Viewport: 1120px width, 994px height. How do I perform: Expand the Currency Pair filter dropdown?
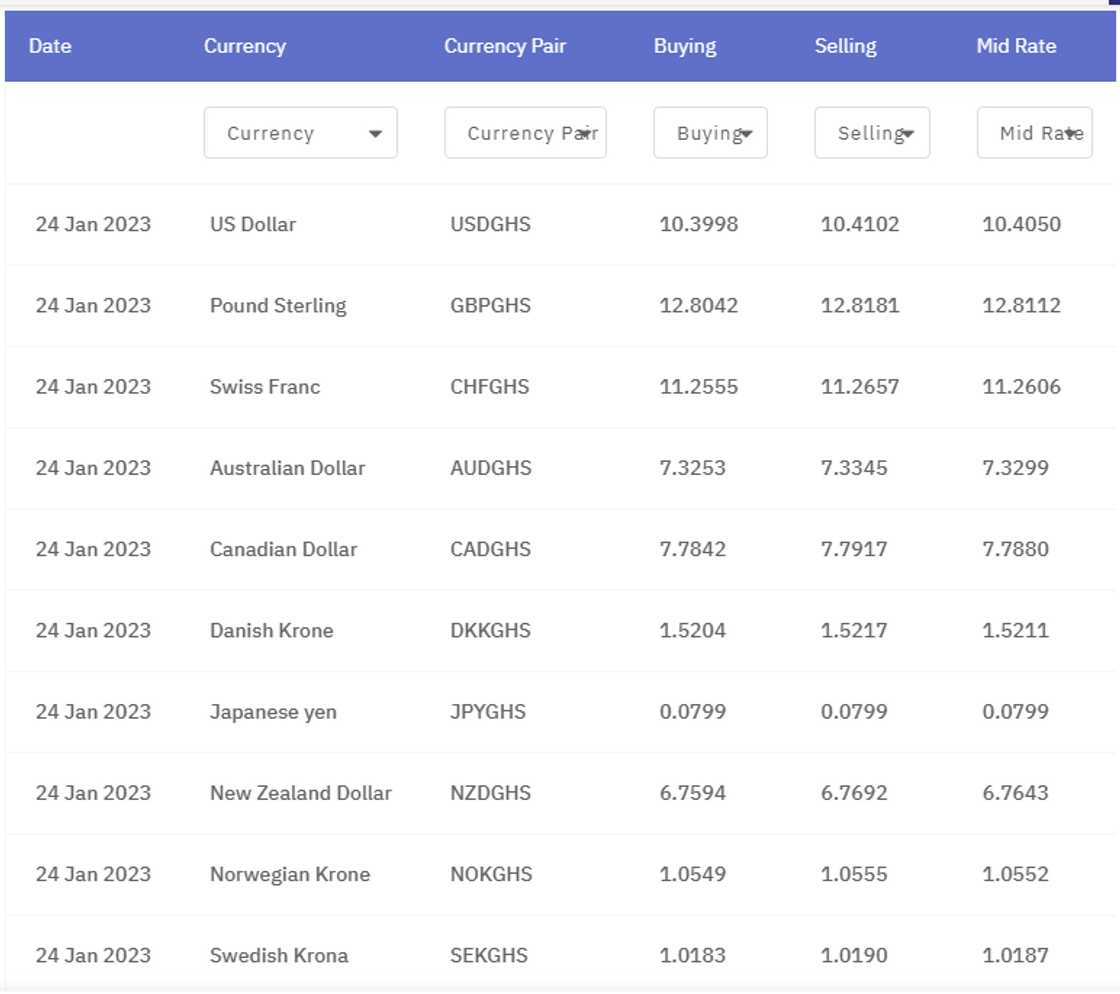525,133
